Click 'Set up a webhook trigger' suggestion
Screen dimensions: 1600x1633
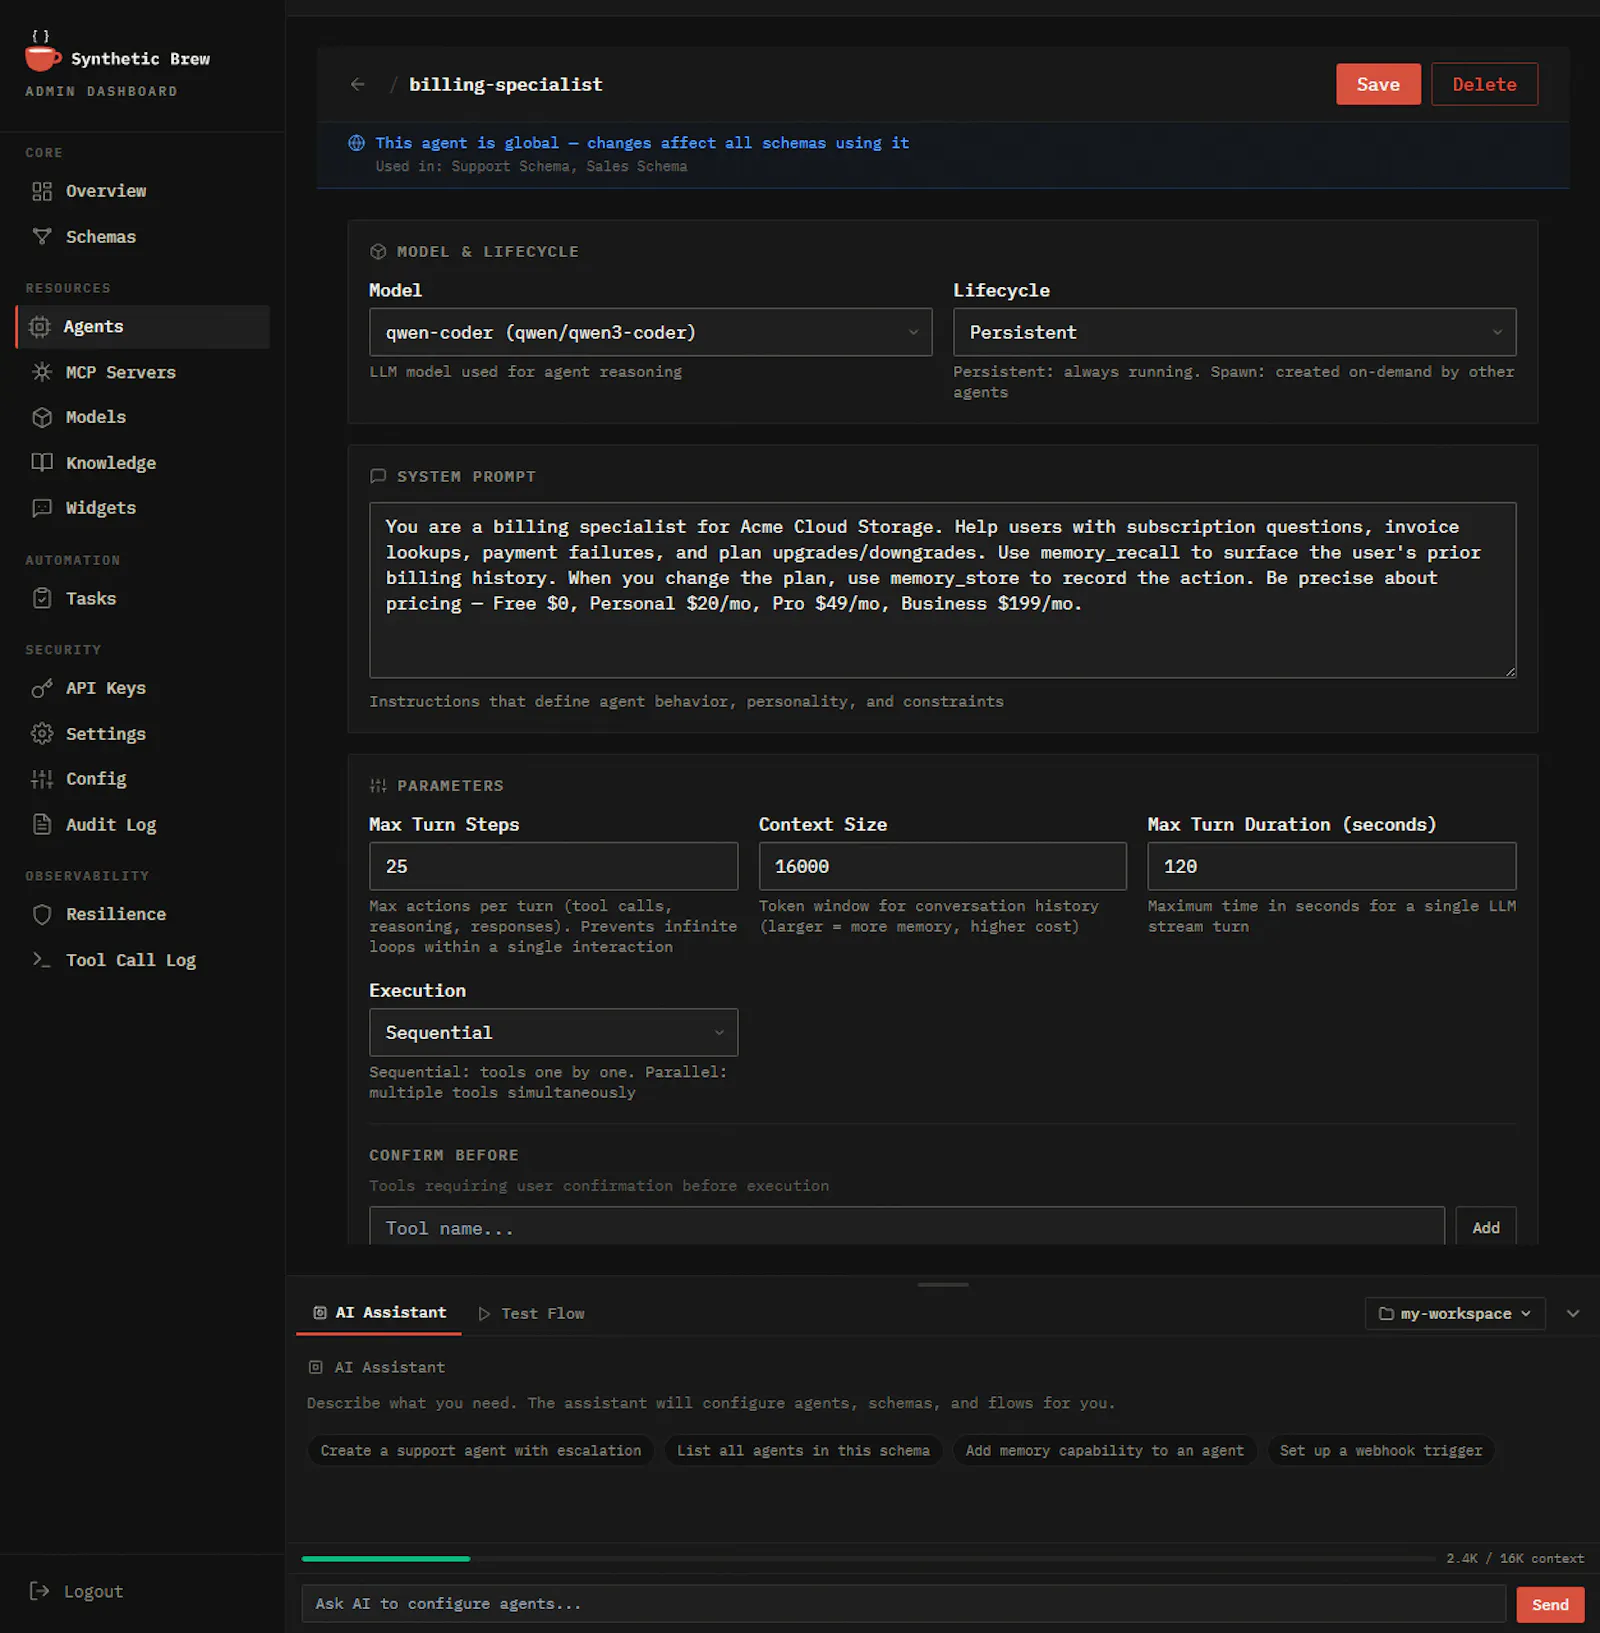pos(1381,1451)
